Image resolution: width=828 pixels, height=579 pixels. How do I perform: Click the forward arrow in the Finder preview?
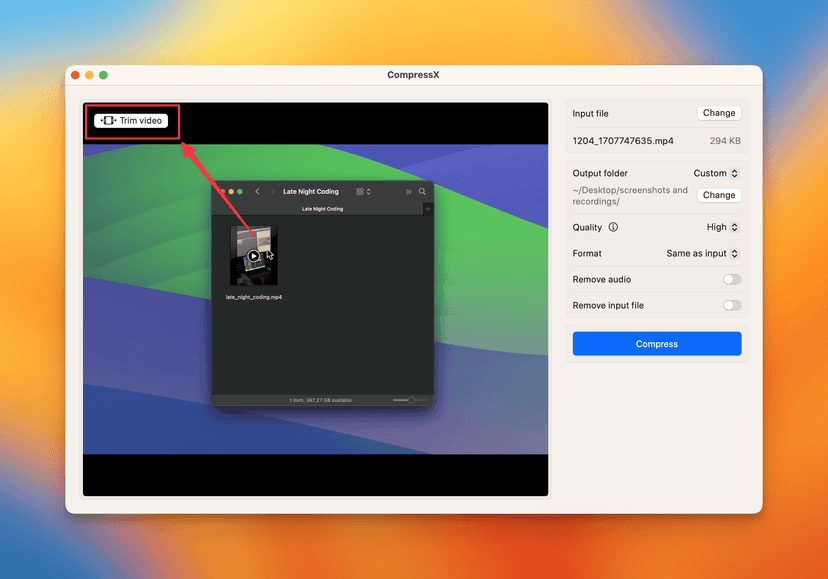coord(273,191)
